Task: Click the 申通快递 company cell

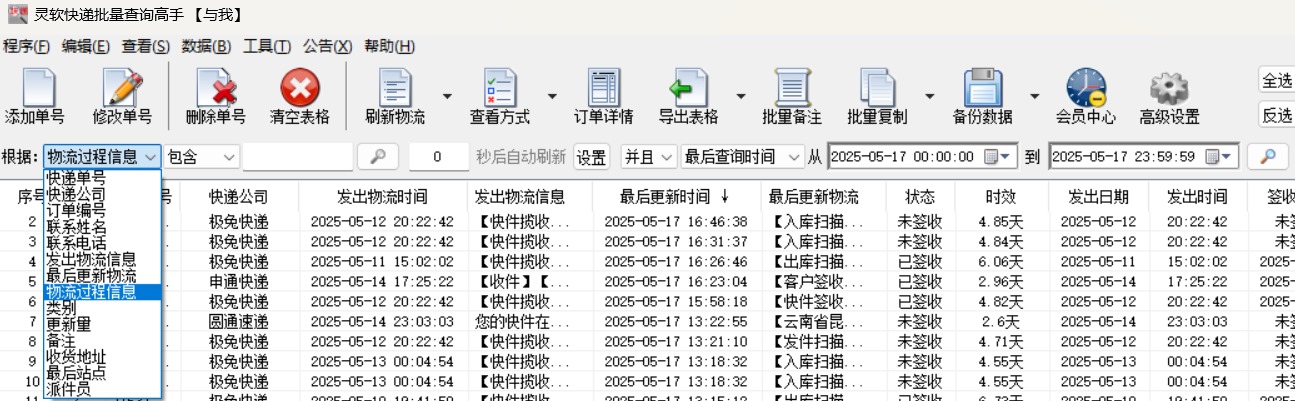Action: (238, 282)
